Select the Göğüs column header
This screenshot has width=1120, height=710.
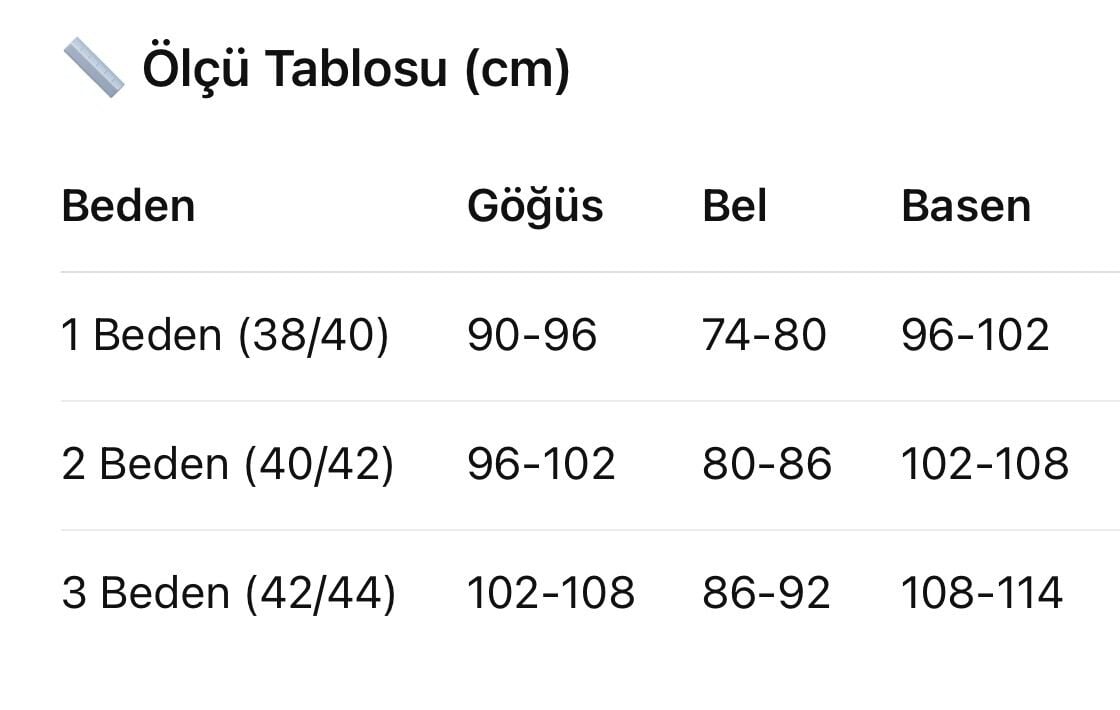(x=535, y=206)
